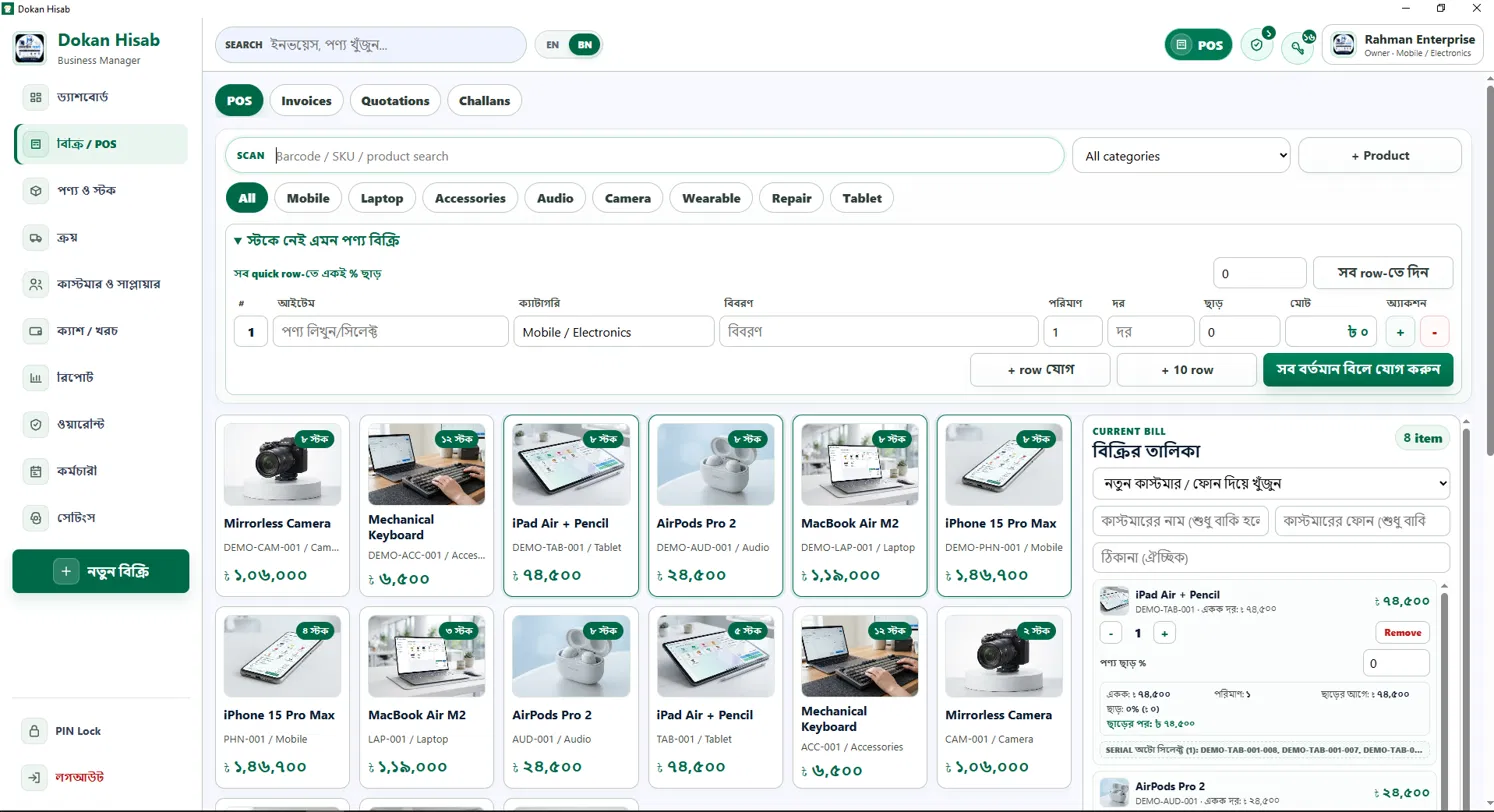Click + 10 row button
The width and height of the screenshot is (1494, 812).
pos(1187,370)
